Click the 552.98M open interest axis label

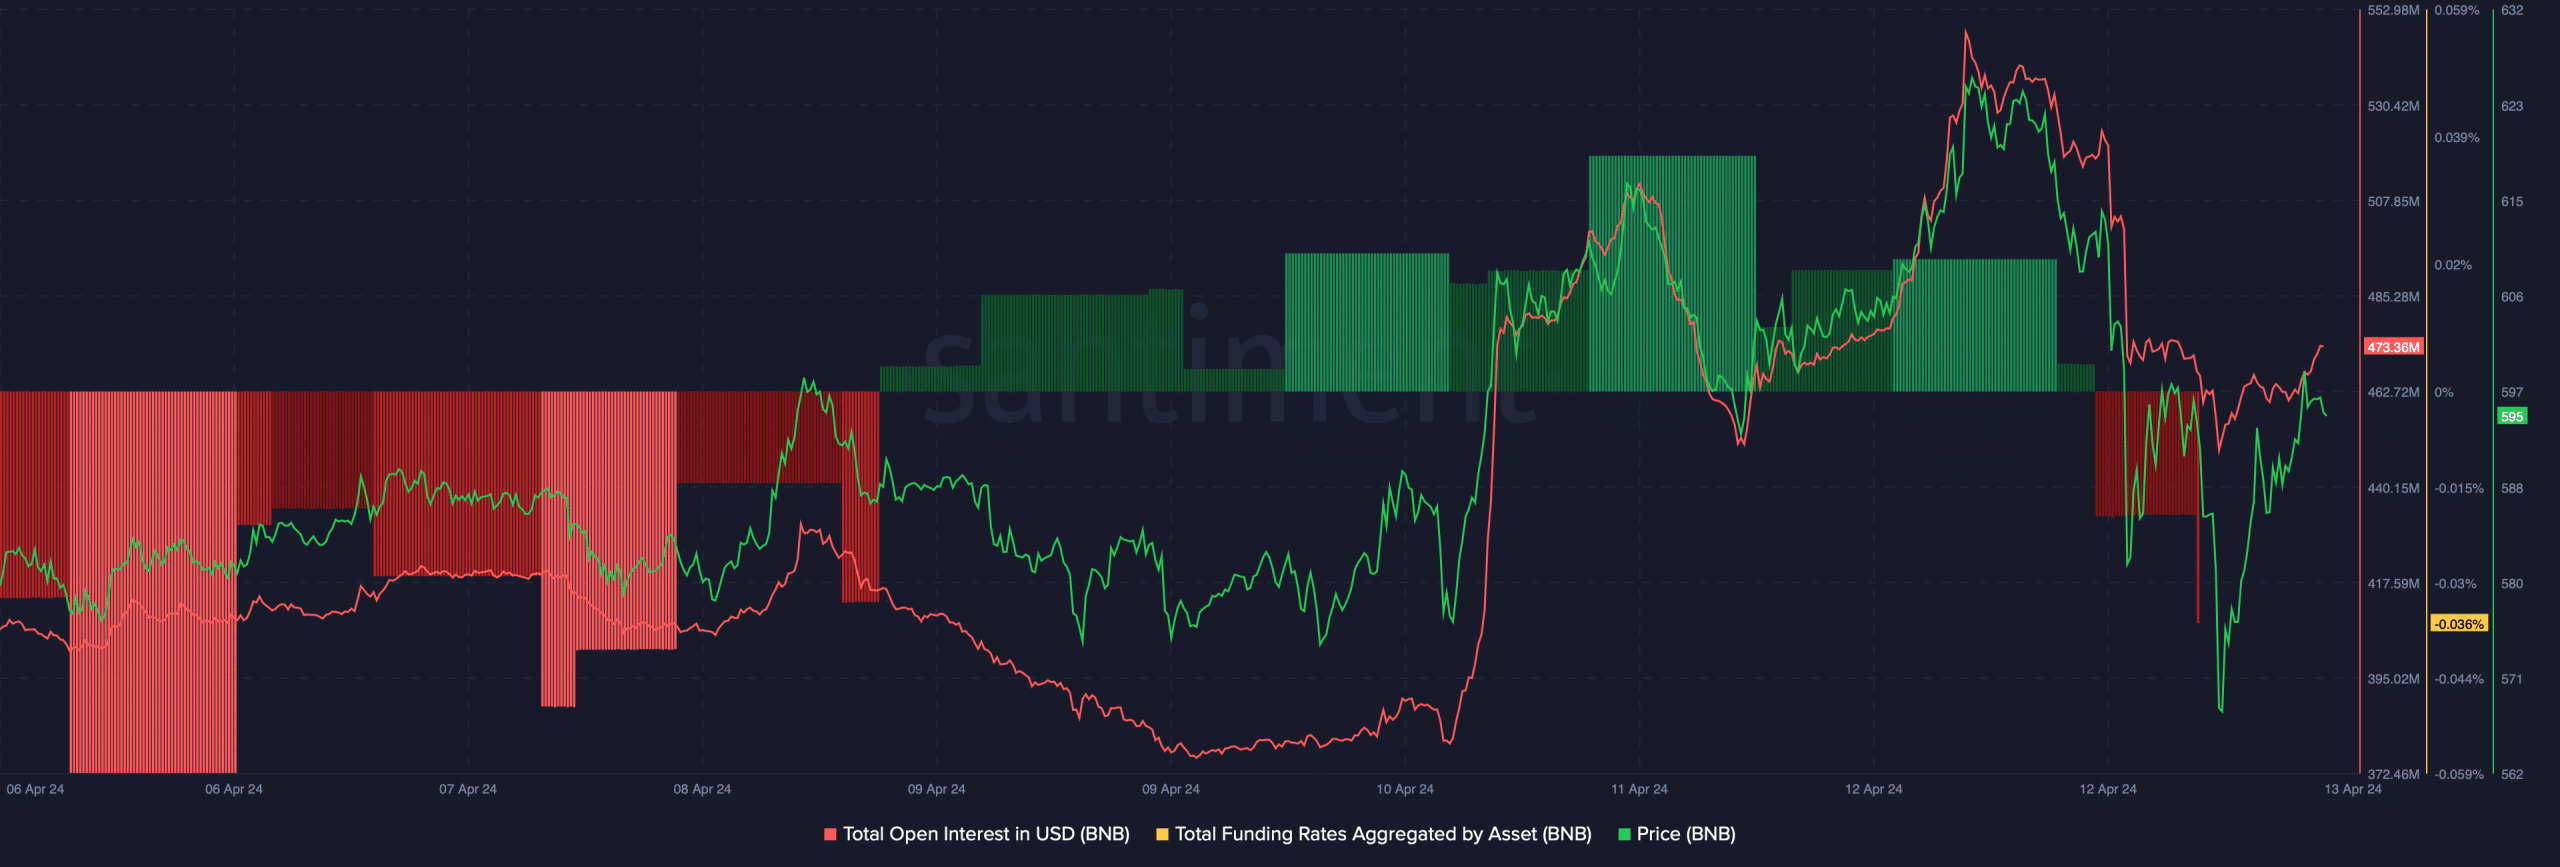click(2393, 11)
